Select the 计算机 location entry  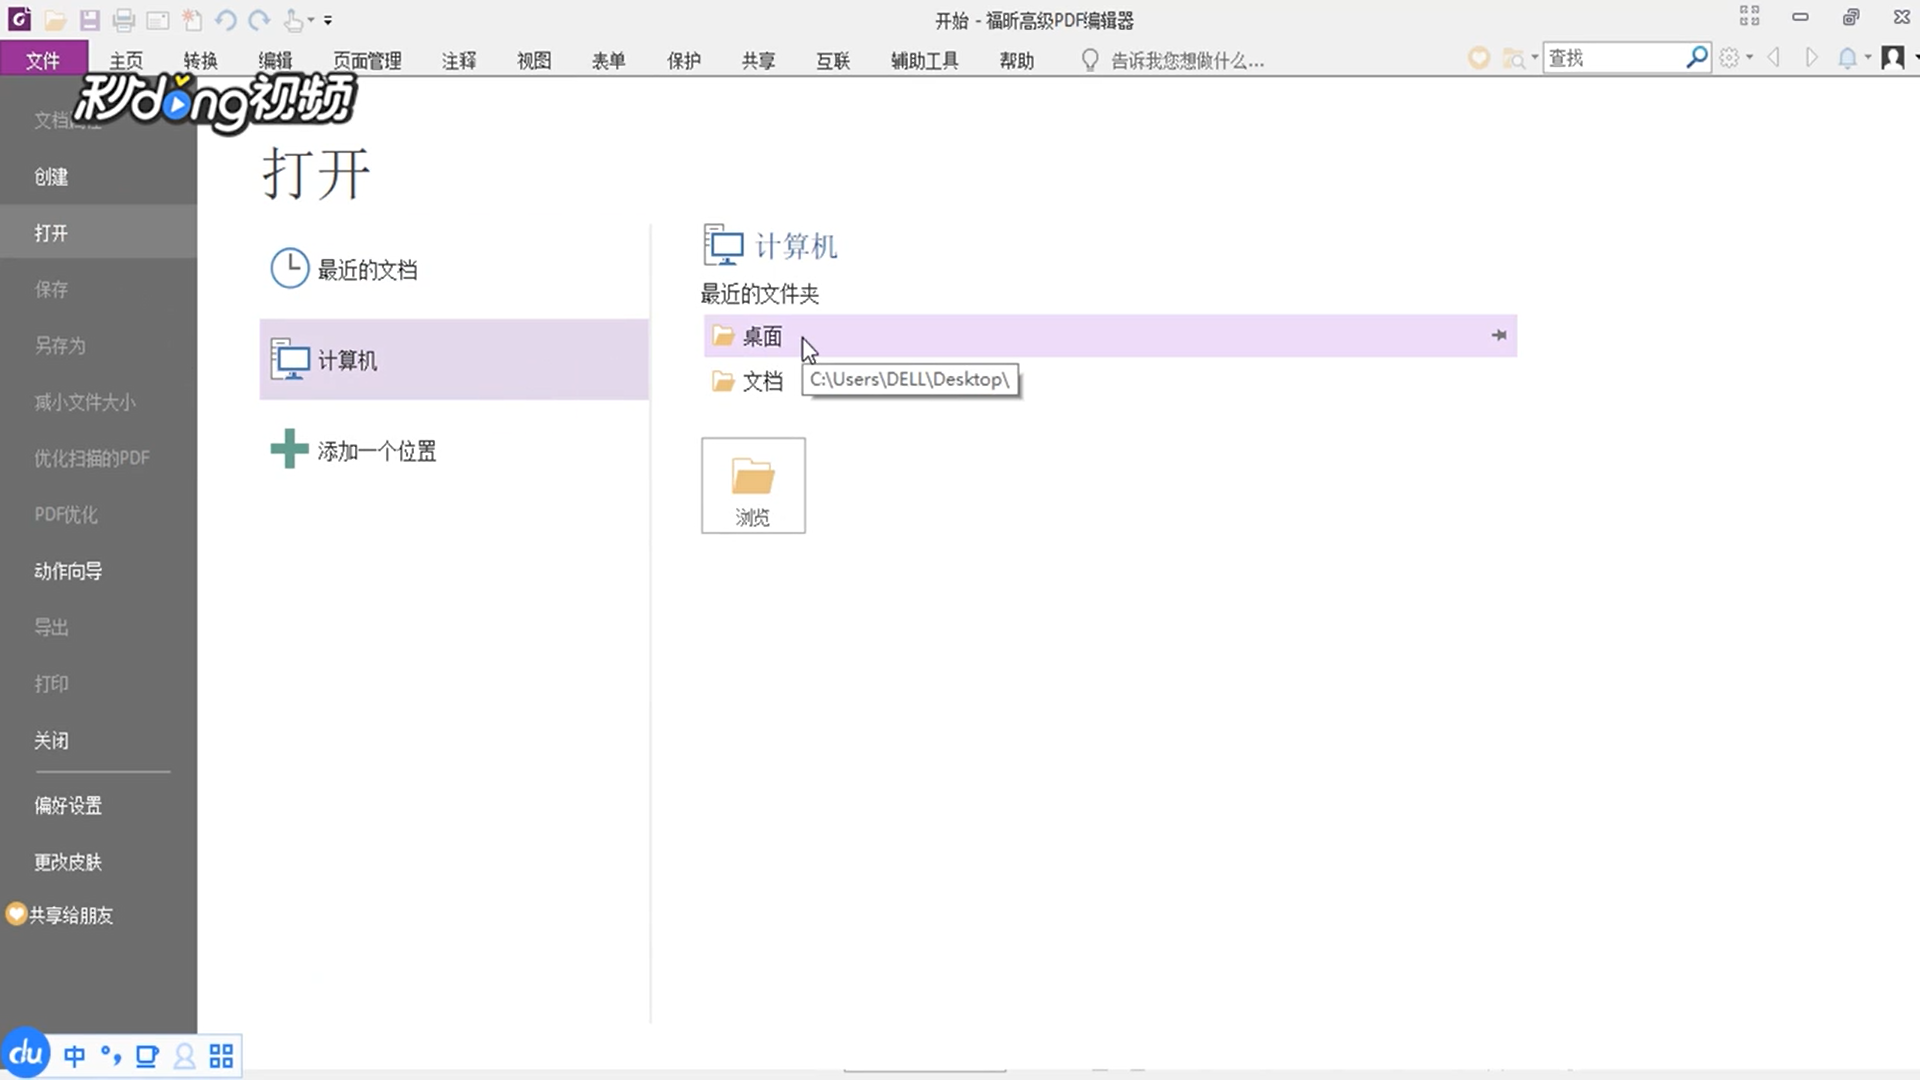click(454, 360)
